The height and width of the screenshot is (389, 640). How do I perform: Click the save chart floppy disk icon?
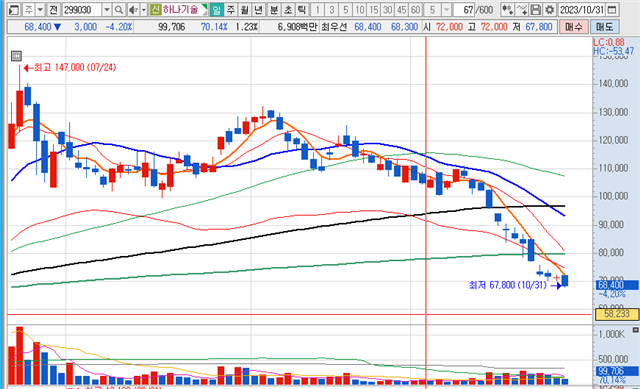pos(536,9)
